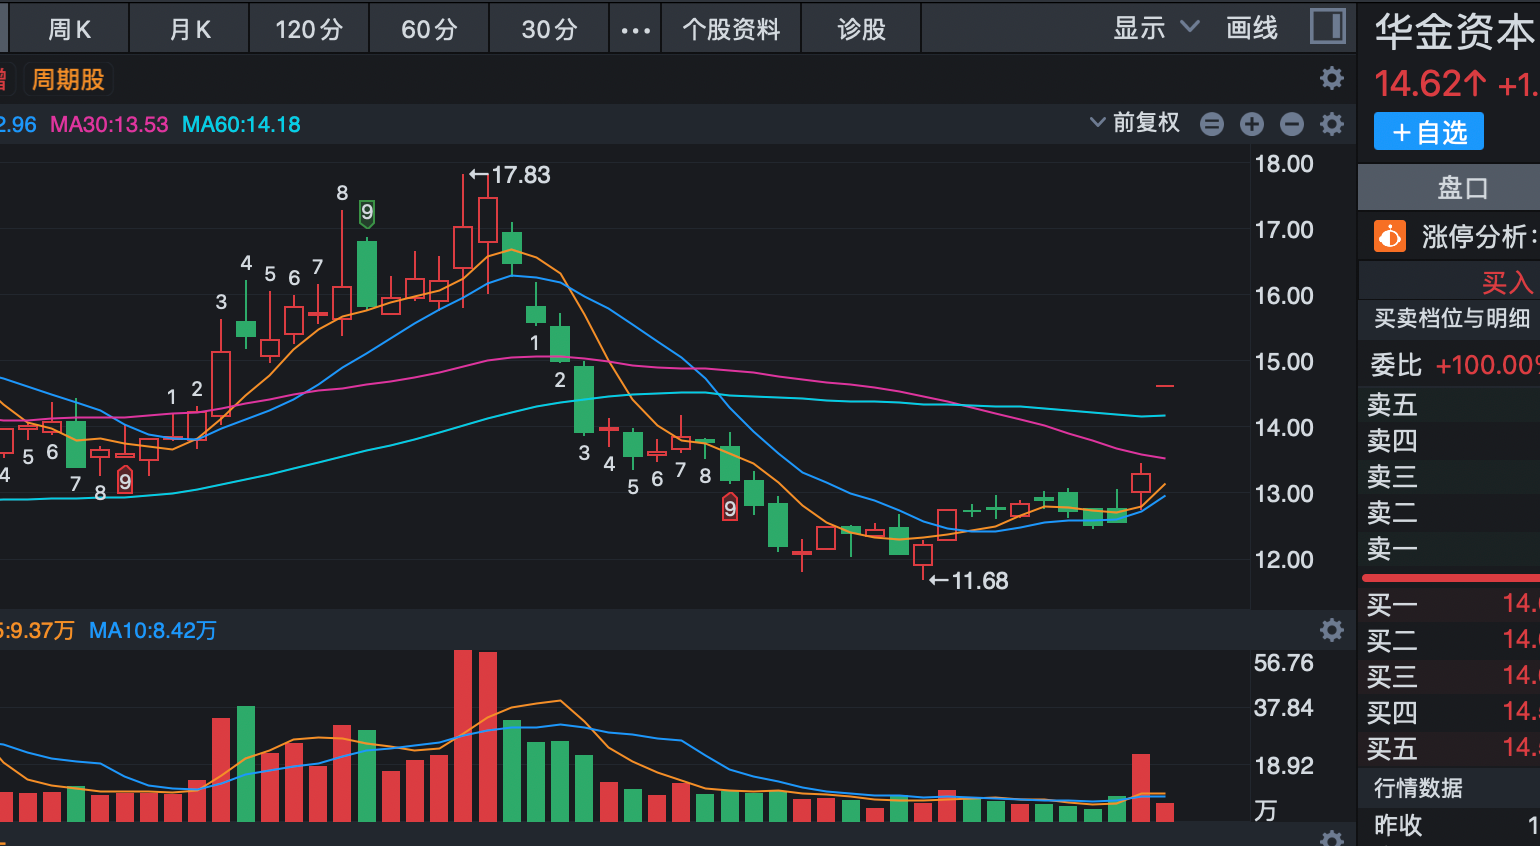Zoom out chart with minus circle icon

point(1291,124)
